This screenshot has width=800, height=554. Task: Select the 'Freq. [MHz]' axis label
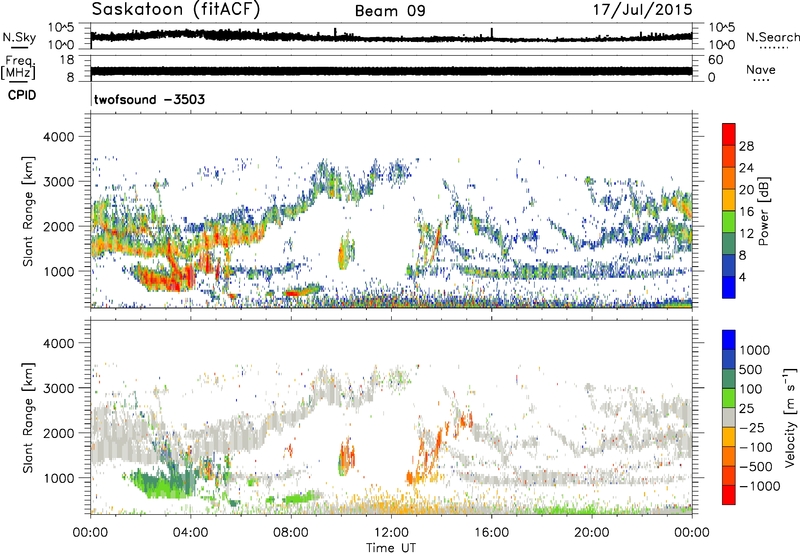[18, 68]
